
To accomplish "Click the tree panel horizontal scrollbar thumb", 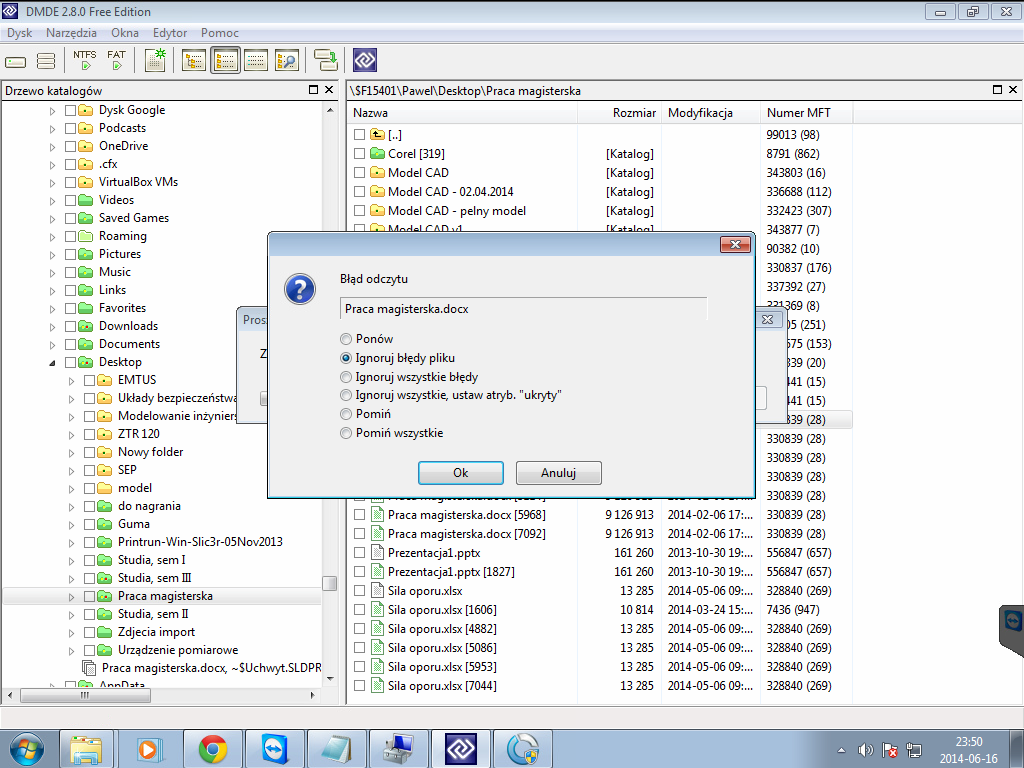I will 85,696.
